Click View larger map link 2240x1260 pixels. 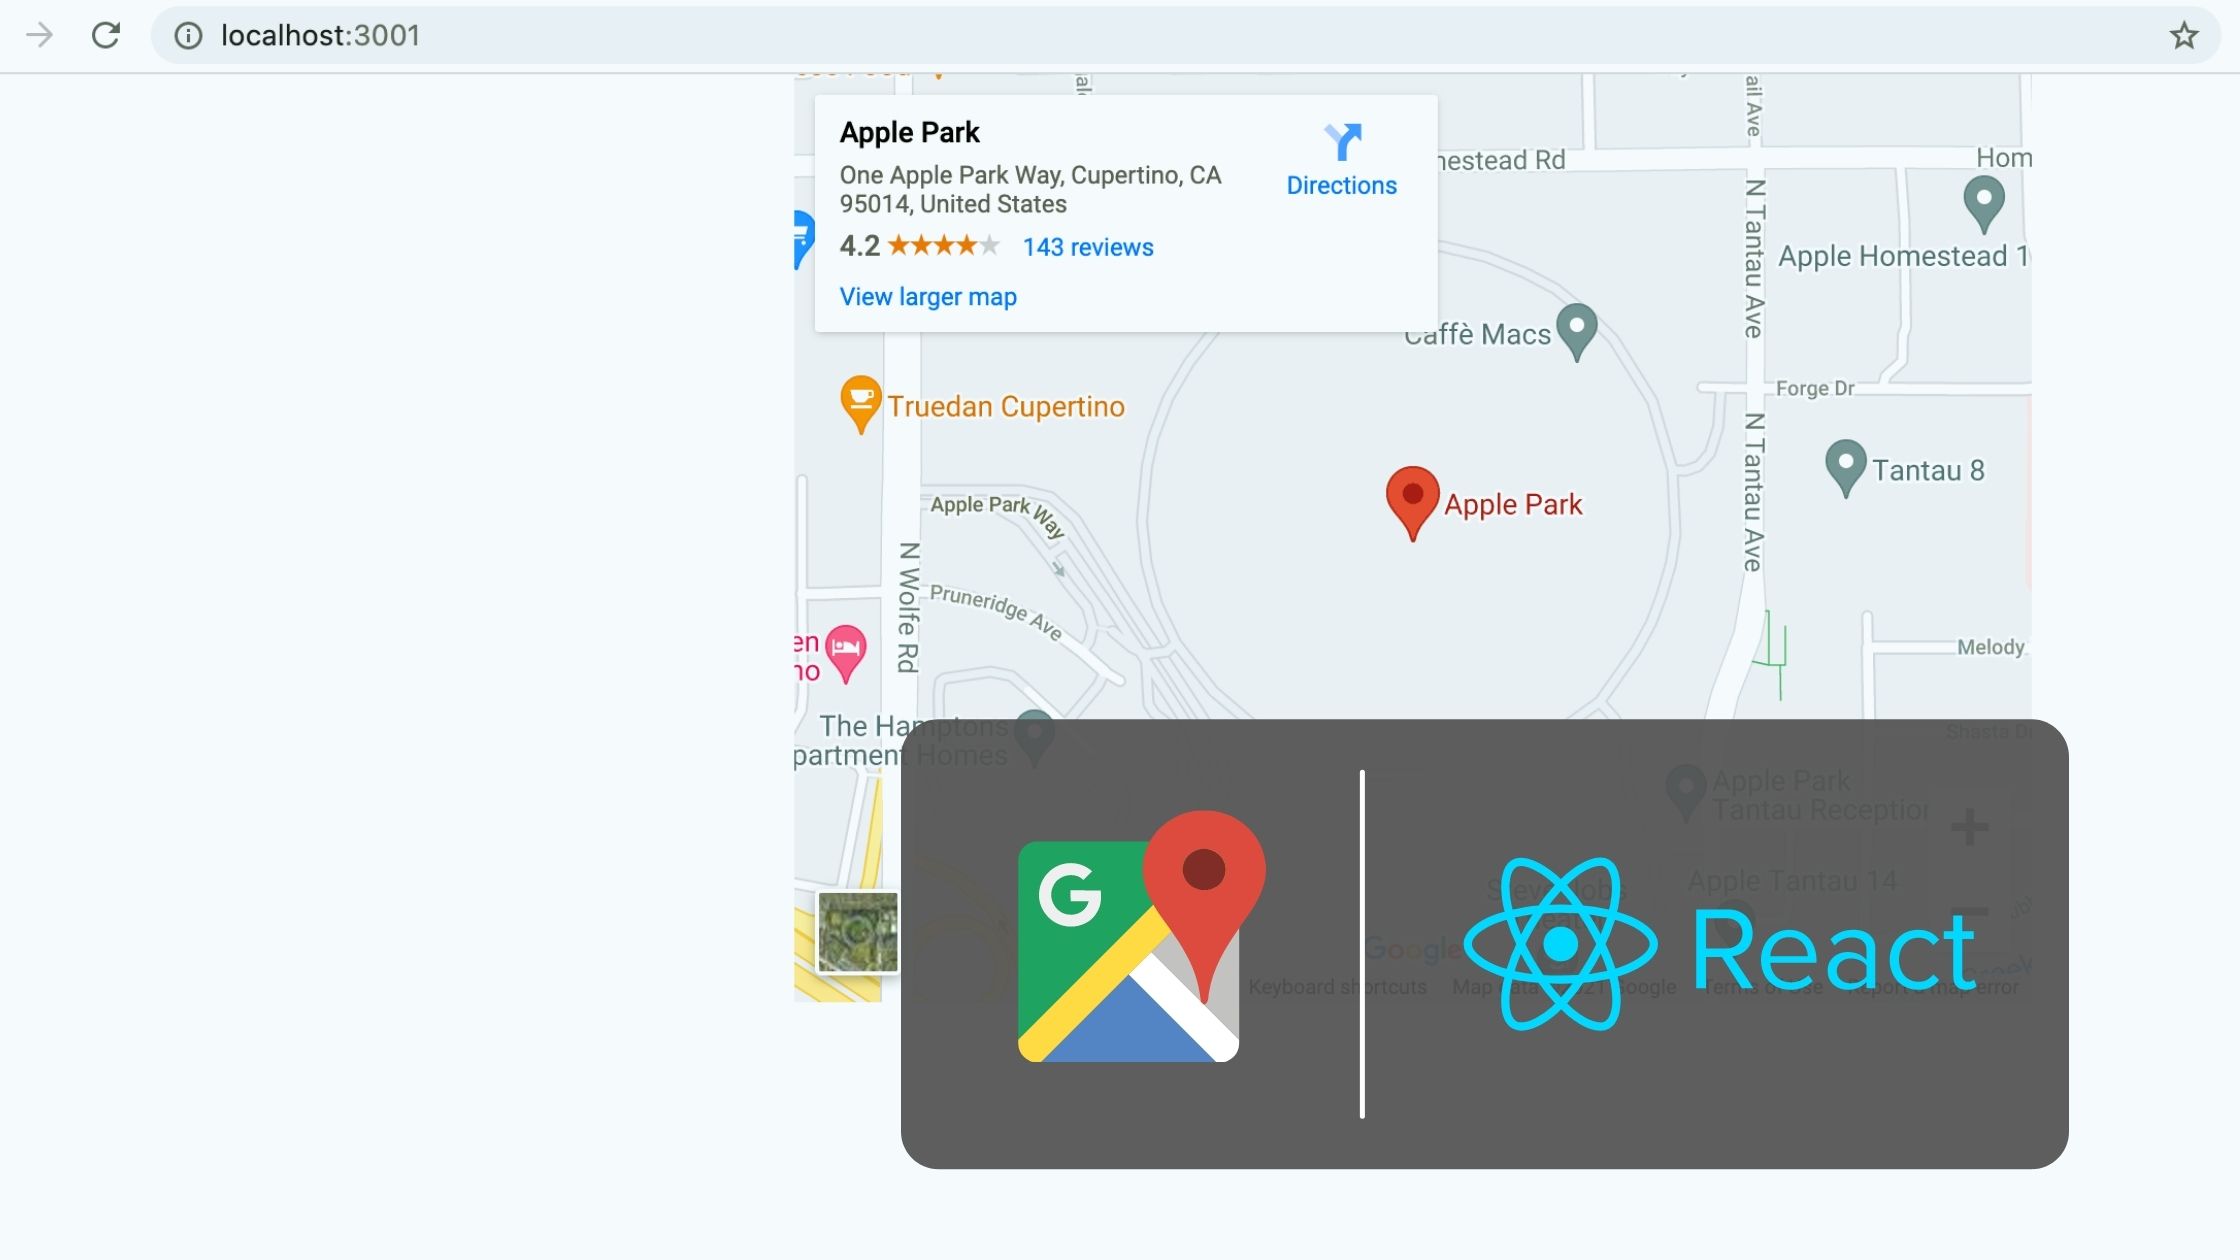click(927, 297)
